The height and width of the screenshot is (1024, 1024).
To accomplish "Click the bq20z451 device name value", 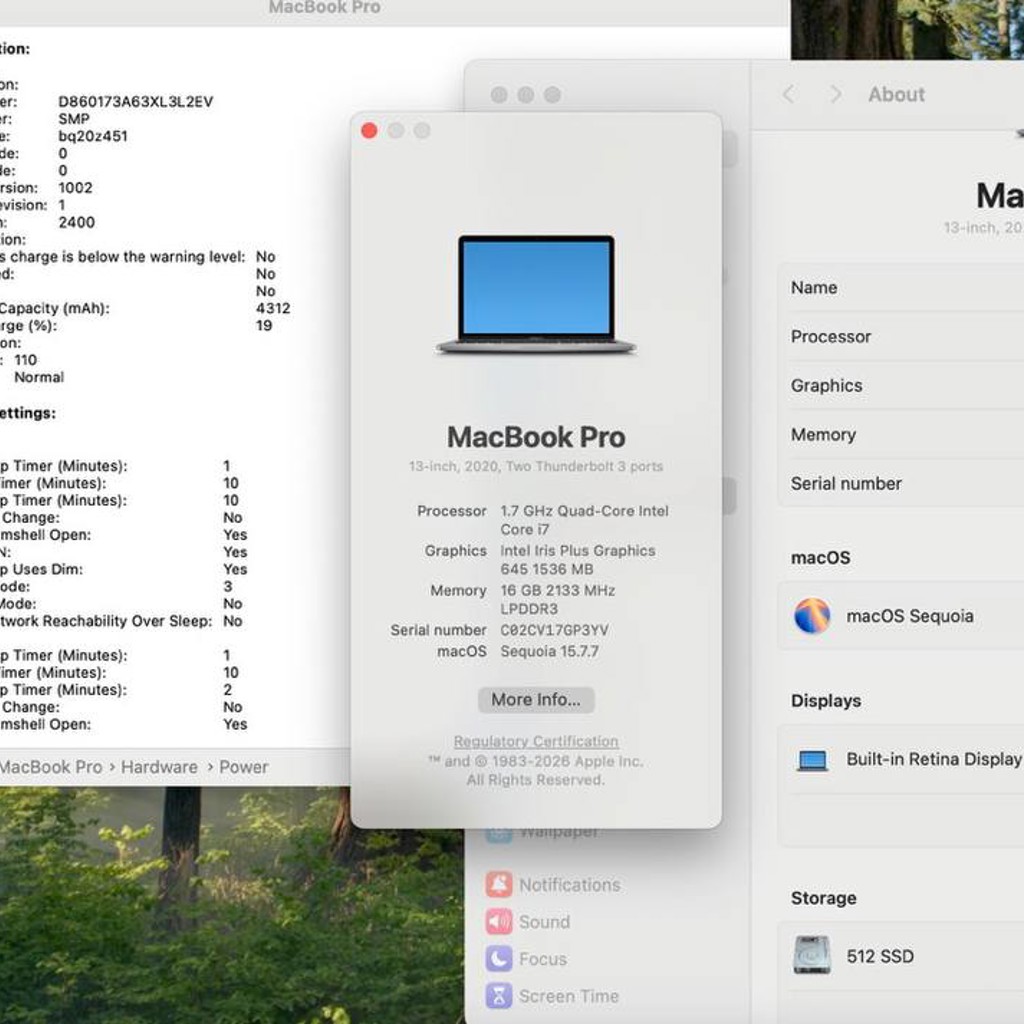I will (93, 136).
